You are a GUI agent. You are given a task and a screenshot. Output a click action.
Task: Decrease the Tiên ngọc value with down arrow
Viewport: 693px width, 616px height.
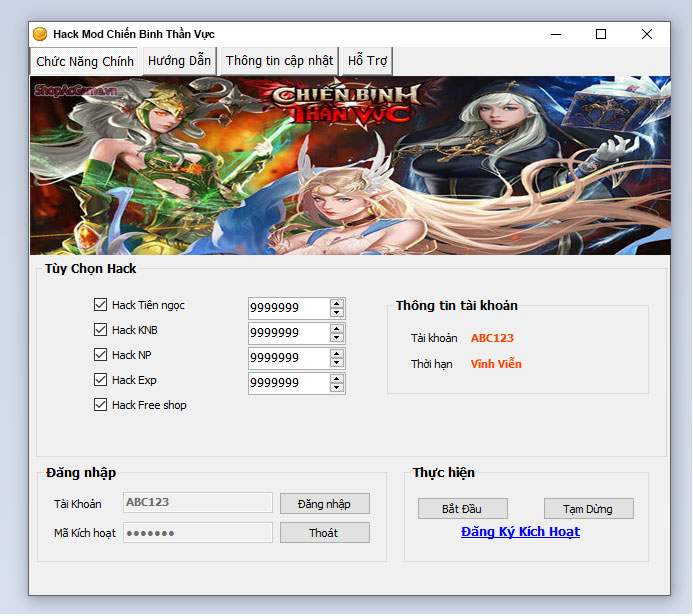pos(337,312)
